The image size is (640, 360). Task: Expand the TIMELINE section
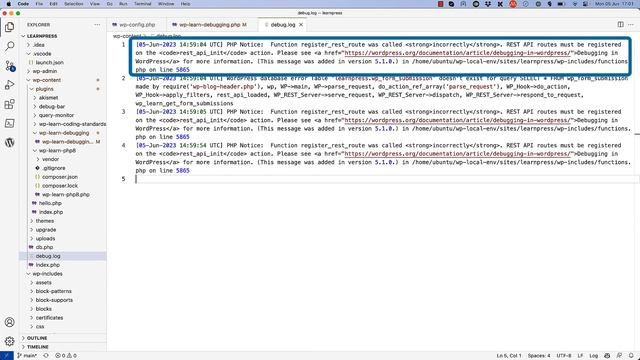tap(38, 347)
